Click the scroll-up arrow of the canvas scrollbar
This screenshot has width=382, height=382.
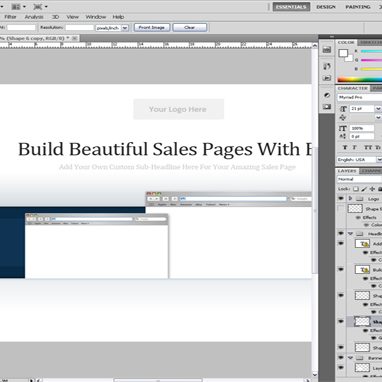[x=315, y=45]
